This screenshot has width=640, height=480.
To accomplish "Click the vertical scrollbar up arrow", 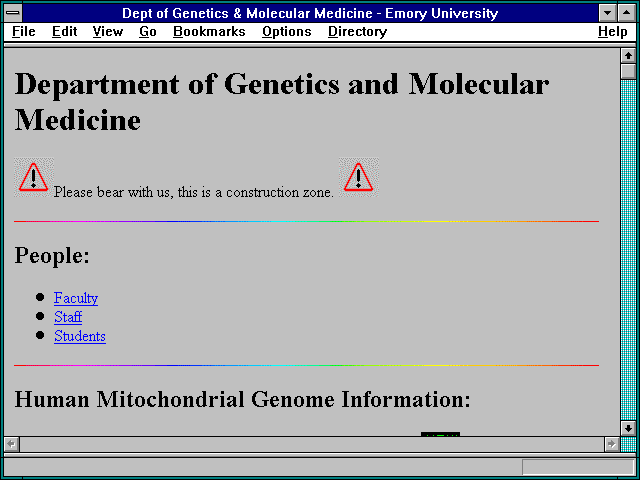I will tap(628, 56).
